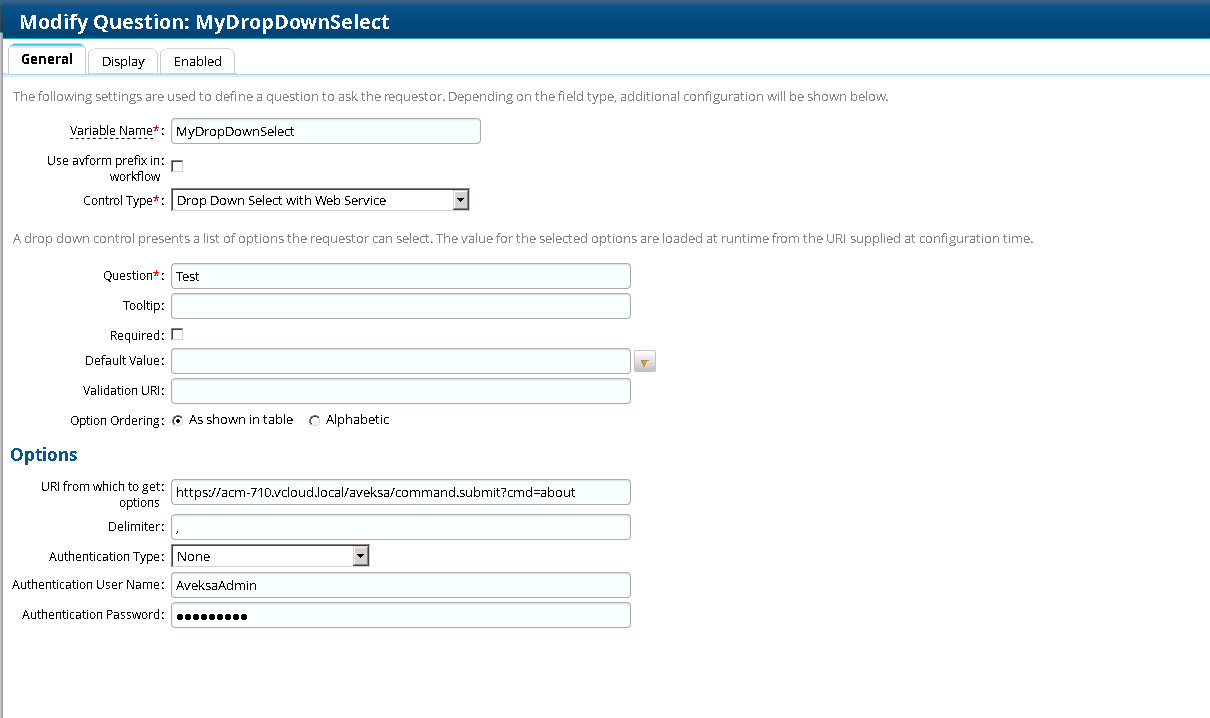Screen dimensions: 1210x718
Task: Focus the Validation URI field
Action: [400, 391]
